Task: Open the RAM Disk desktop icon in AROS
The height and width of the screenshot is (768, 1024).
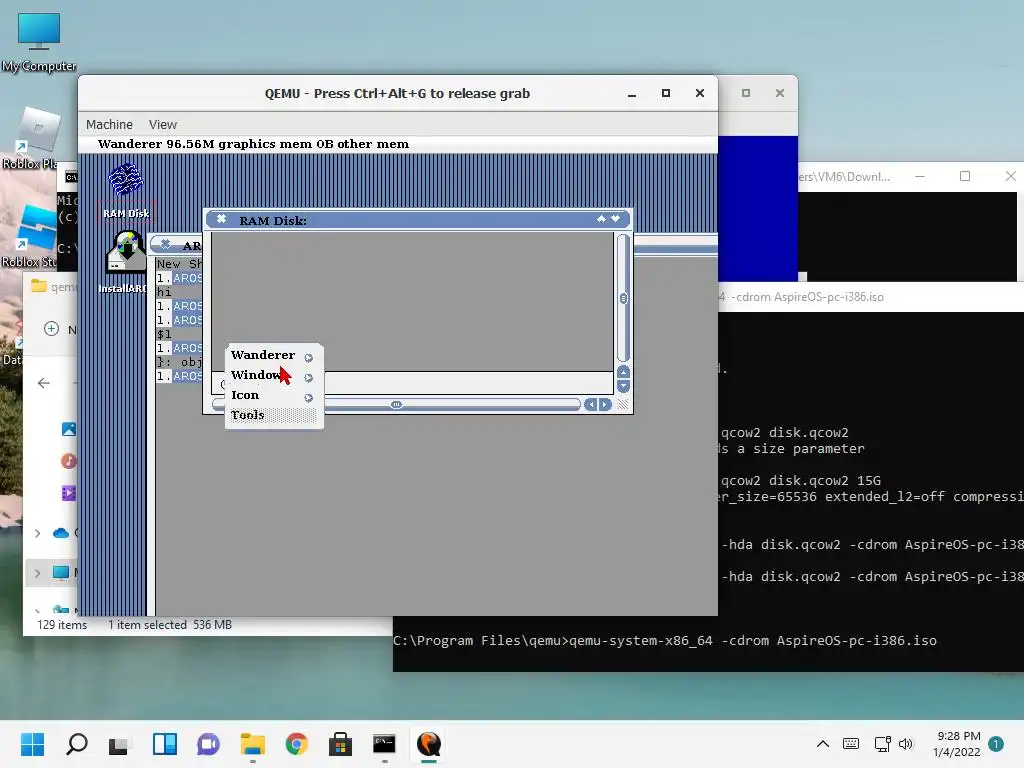Action: coord(125,180)
